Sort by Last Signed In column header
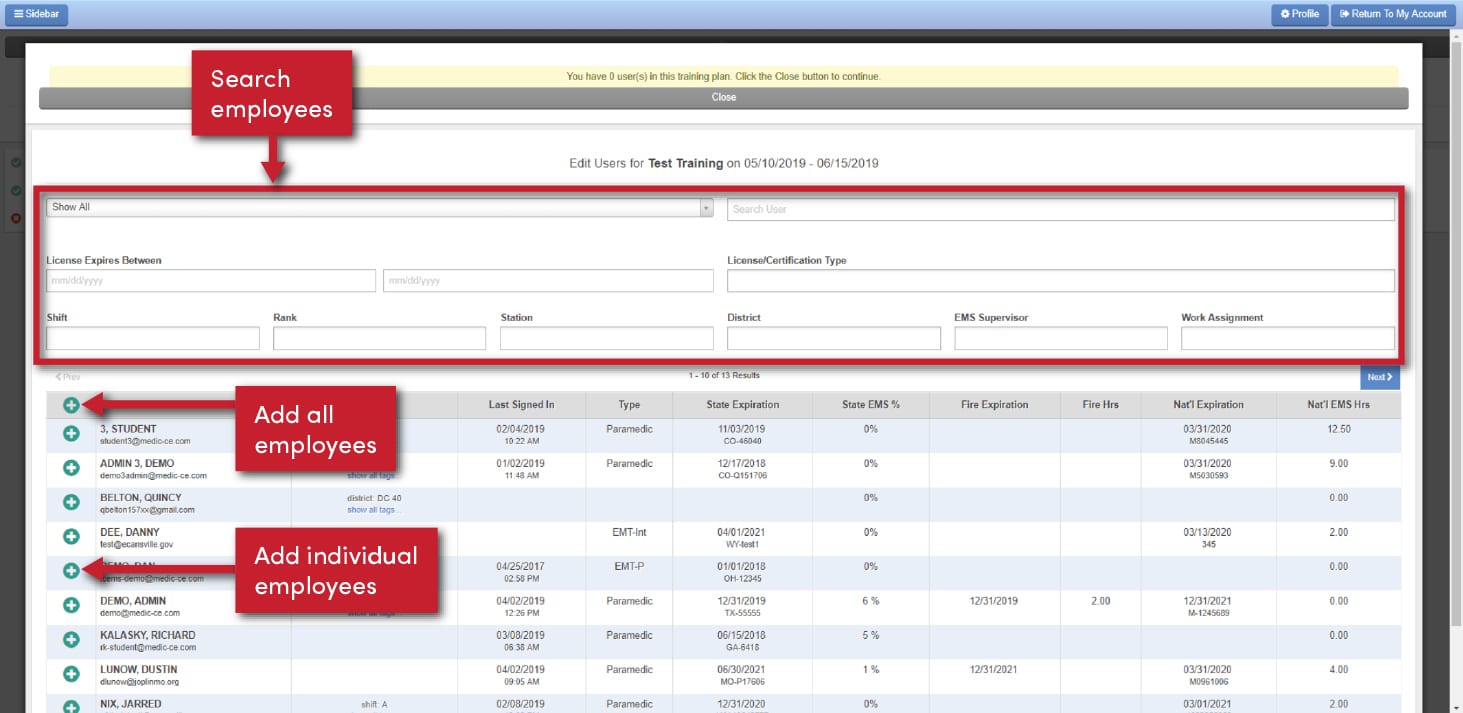The image size is (1463, 713). pyautogui.click(x=521, y=405)
